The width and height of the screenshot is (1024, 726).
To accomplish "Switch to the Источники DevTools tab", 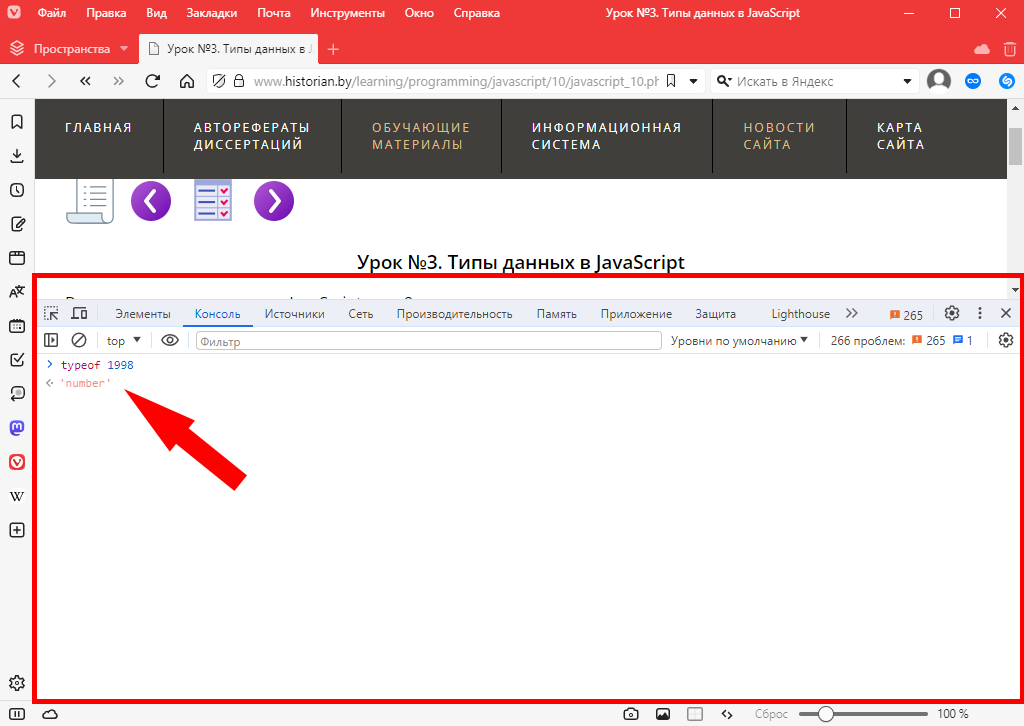I will (294, 314).
